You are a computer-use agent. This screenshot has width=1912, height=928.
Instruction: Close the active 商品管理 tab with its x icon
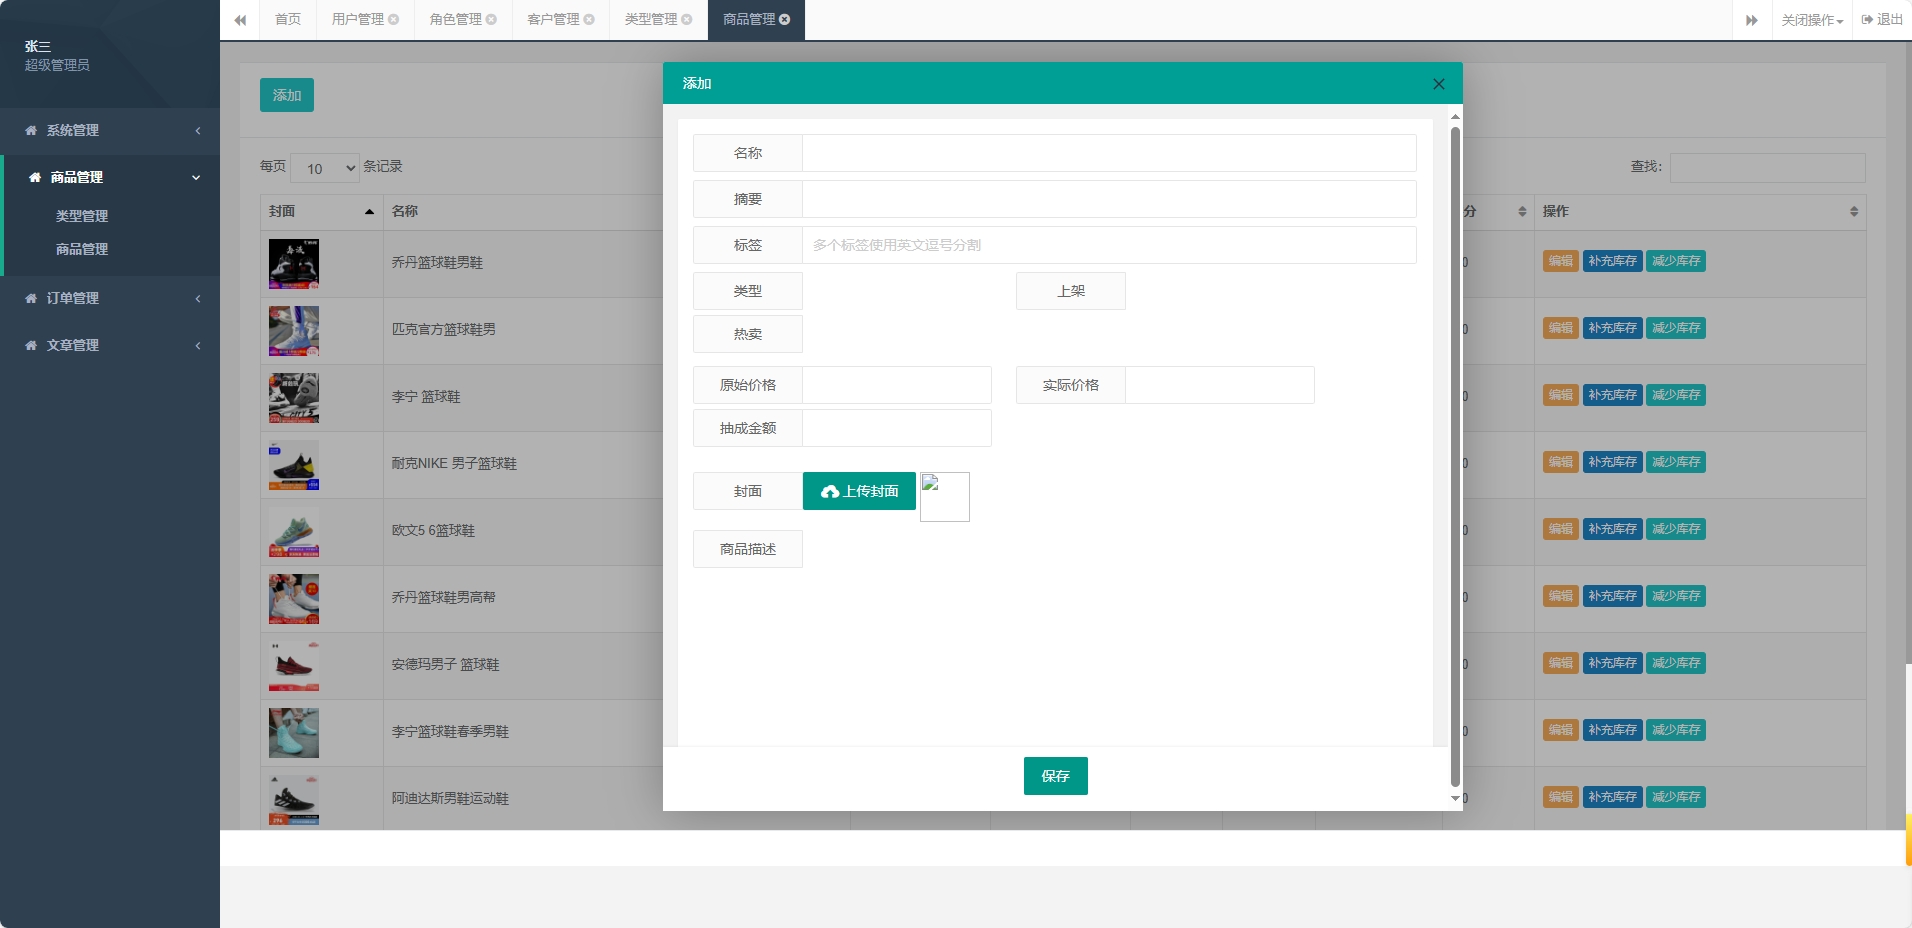click(785, 20)
